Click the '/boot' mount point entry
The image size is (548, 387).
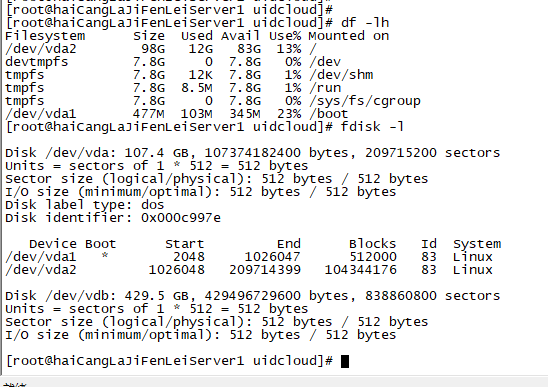click(329, 114)
